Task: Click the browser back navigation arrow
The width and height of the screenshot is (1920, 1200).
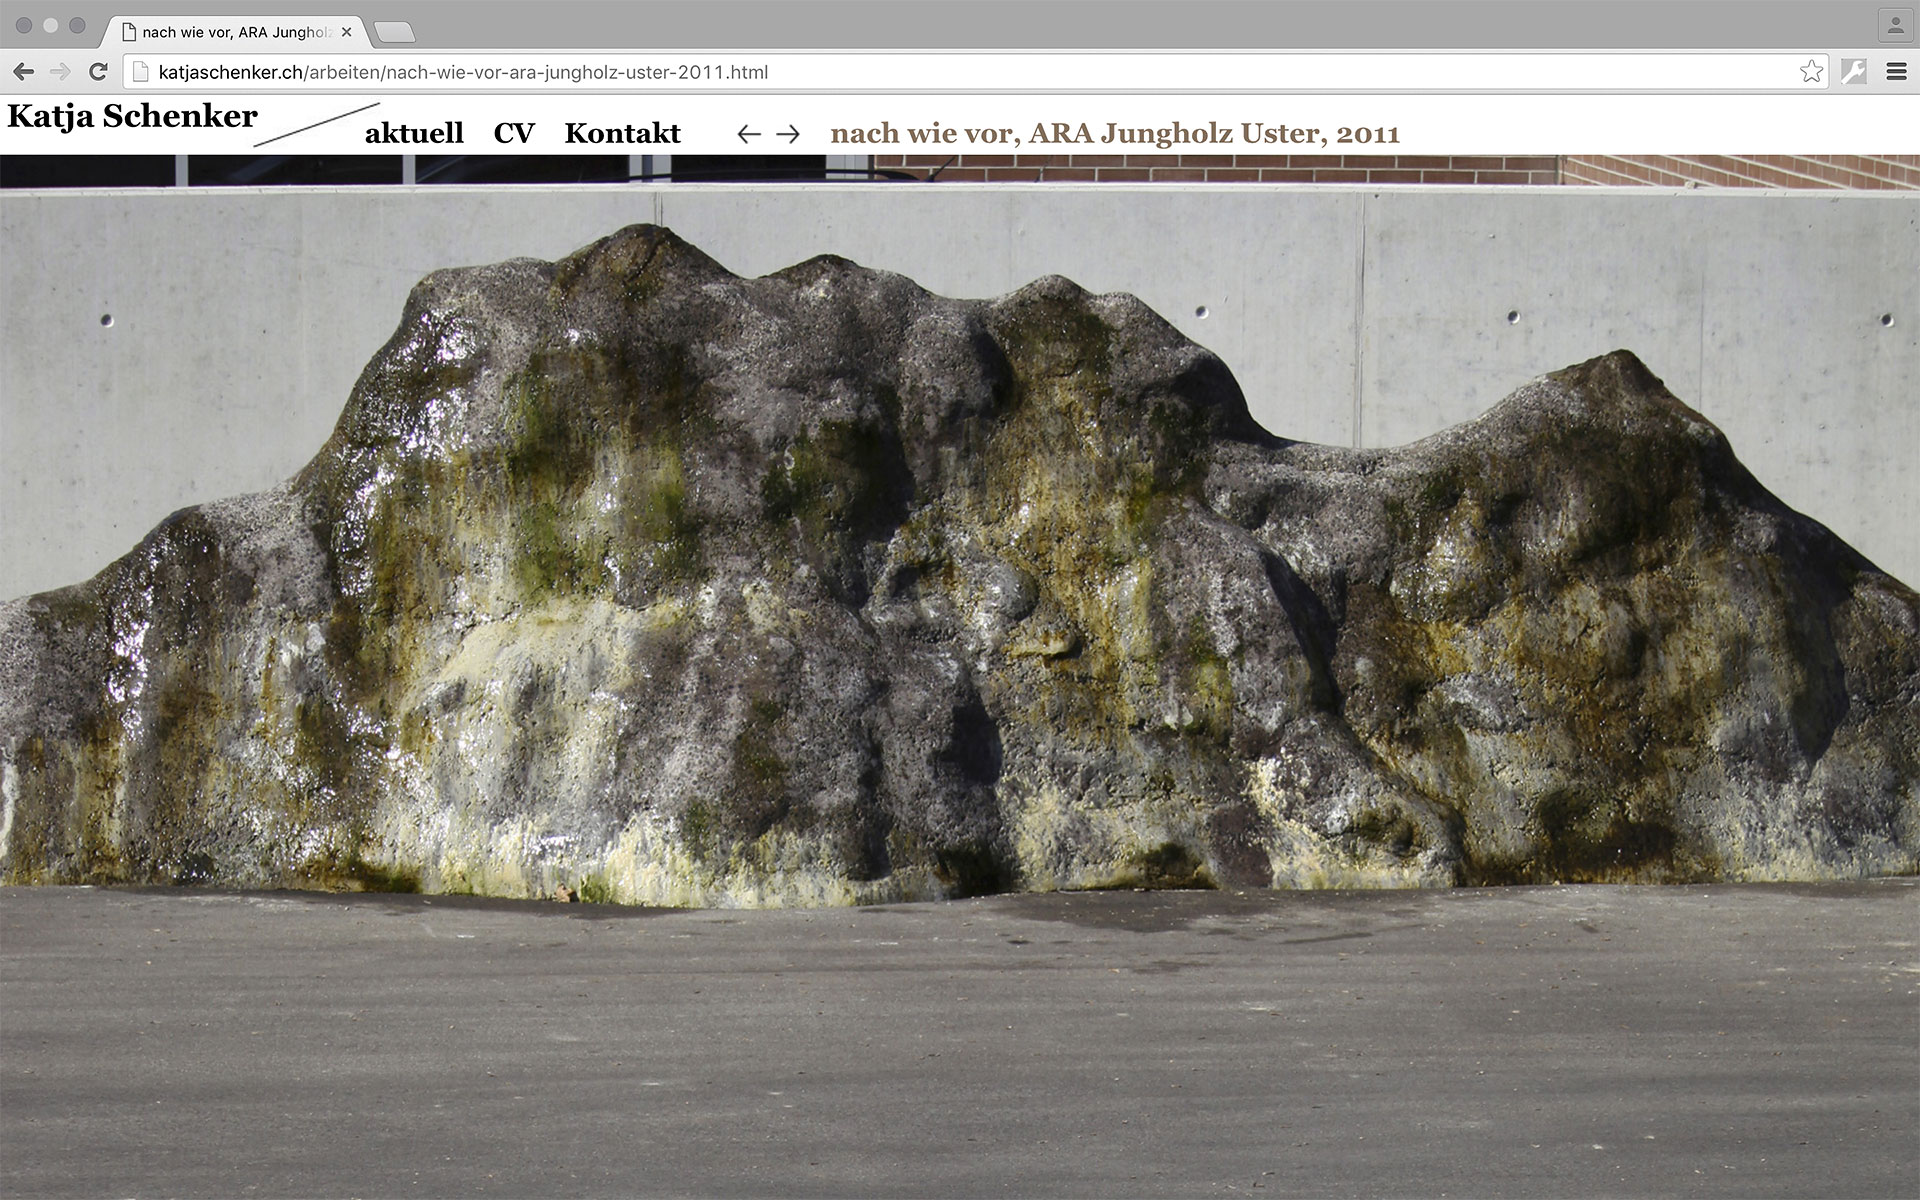Action: (22, 71)
